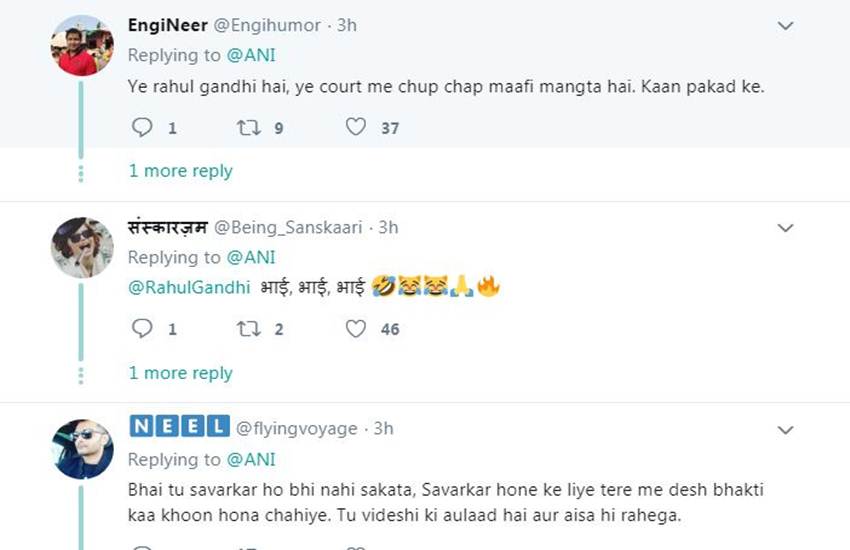This screenshot has height=550, width=850.
Task: Expand Being_Sanskaari tweet options menu
Action: (x=786, y=228)
